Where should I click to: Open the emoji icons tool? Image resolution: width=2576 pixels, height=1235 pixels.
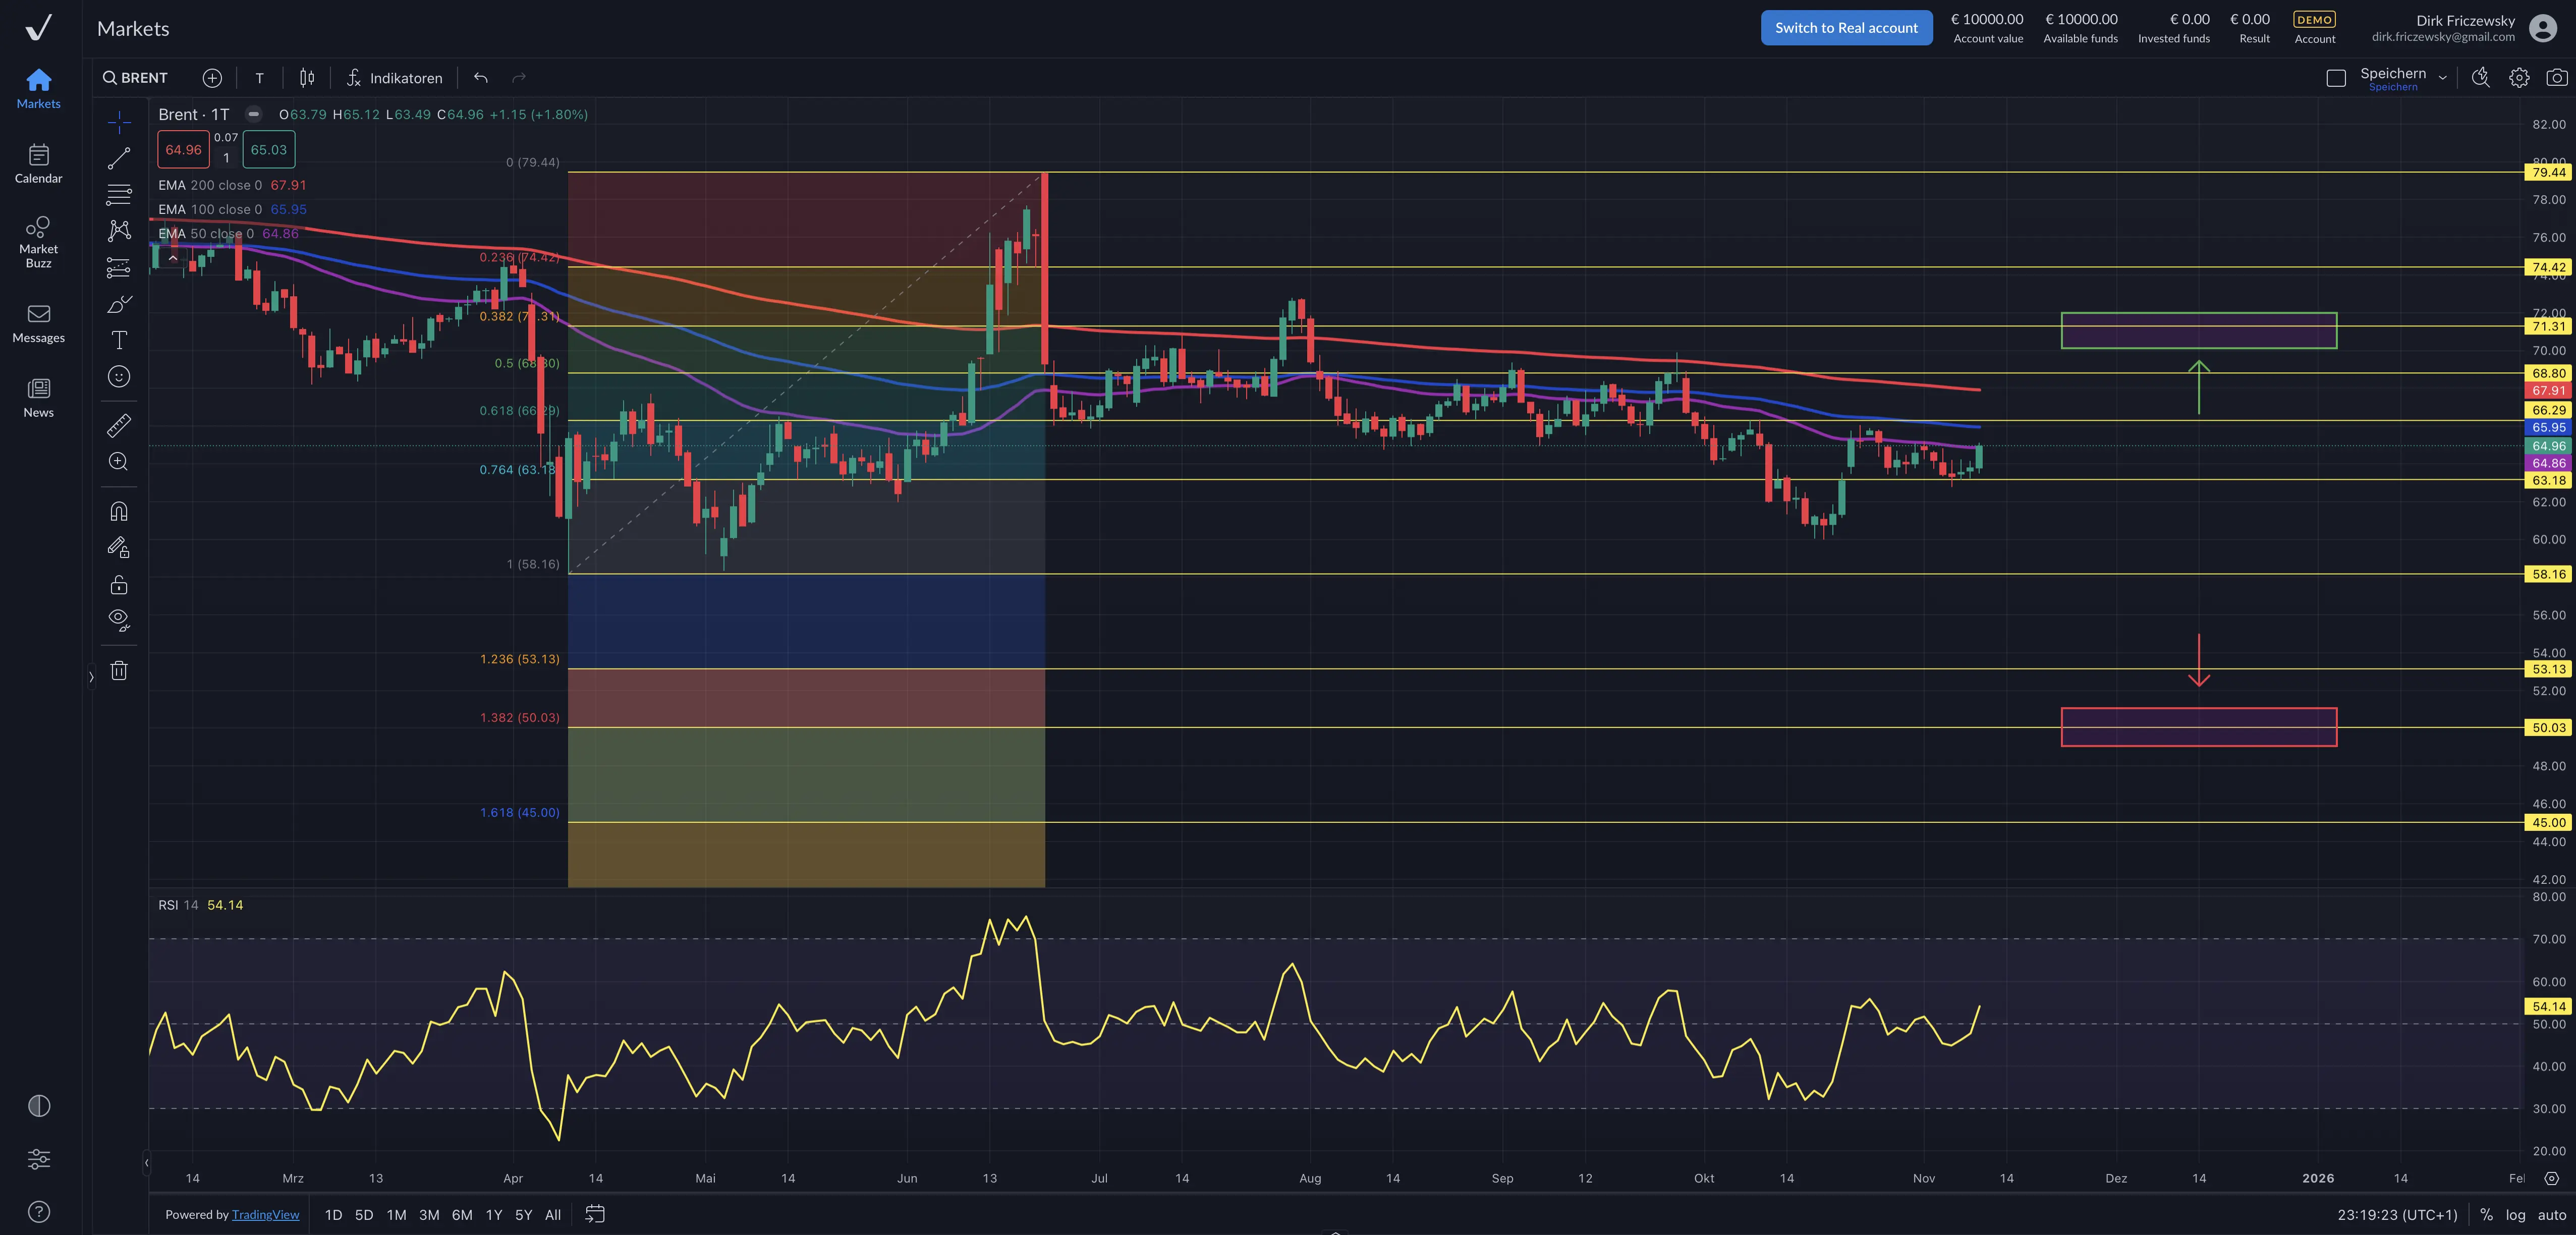tap(119, 377)
